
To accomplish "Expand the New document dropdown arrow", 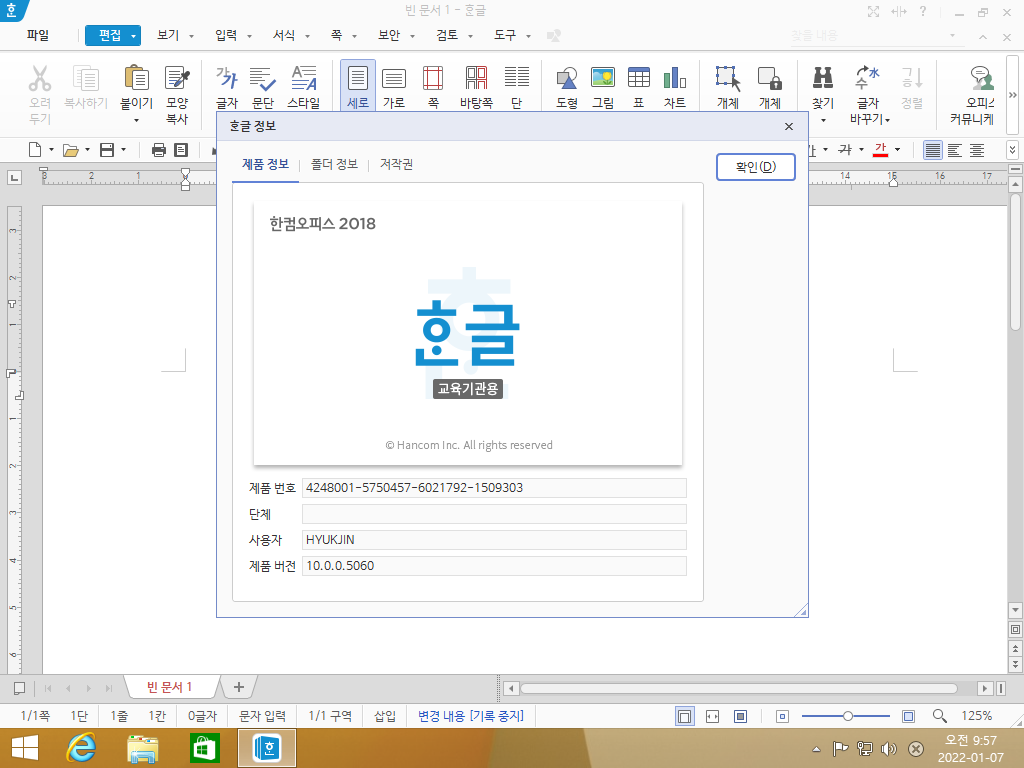I will tap(51, 150).
